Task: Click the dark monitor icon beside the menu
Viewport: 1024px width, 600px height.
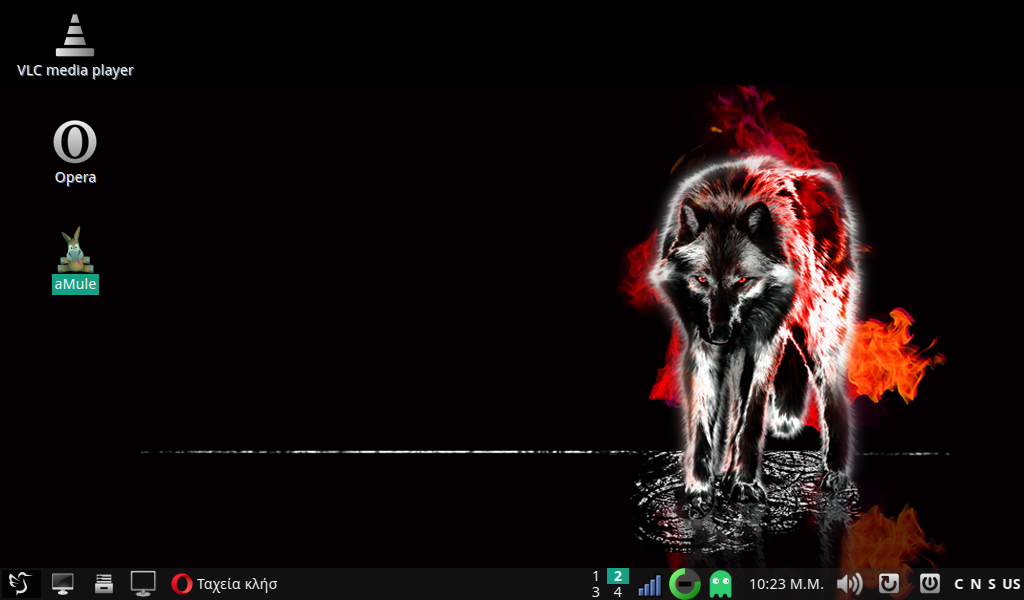Action: (63, 584)
